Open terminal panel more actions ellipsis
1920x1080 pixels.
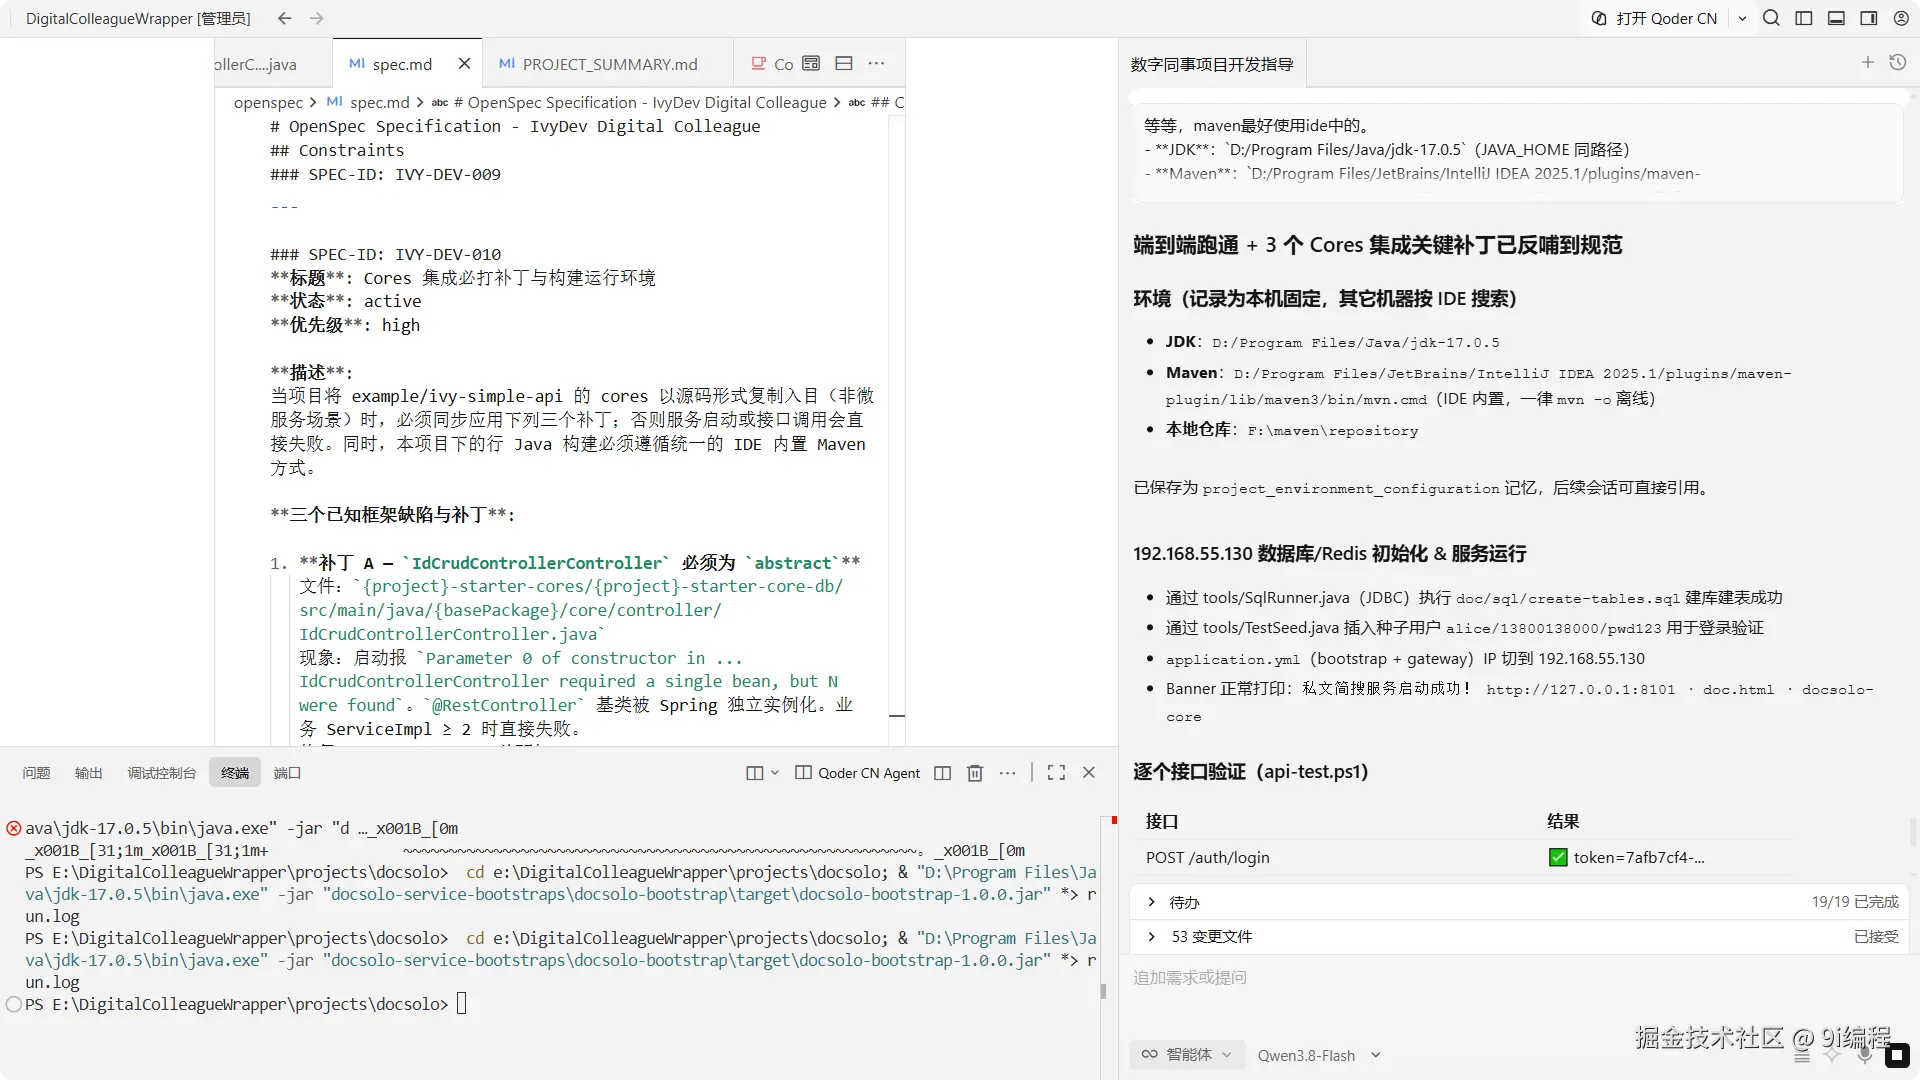pyautogui.click(x=1008, y=773)
